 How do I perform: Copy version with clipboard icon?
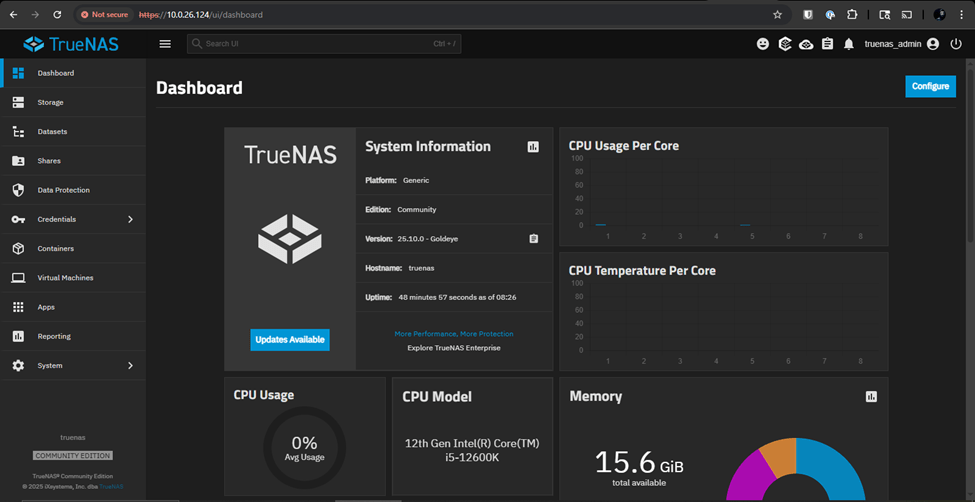tap(534, 239)
